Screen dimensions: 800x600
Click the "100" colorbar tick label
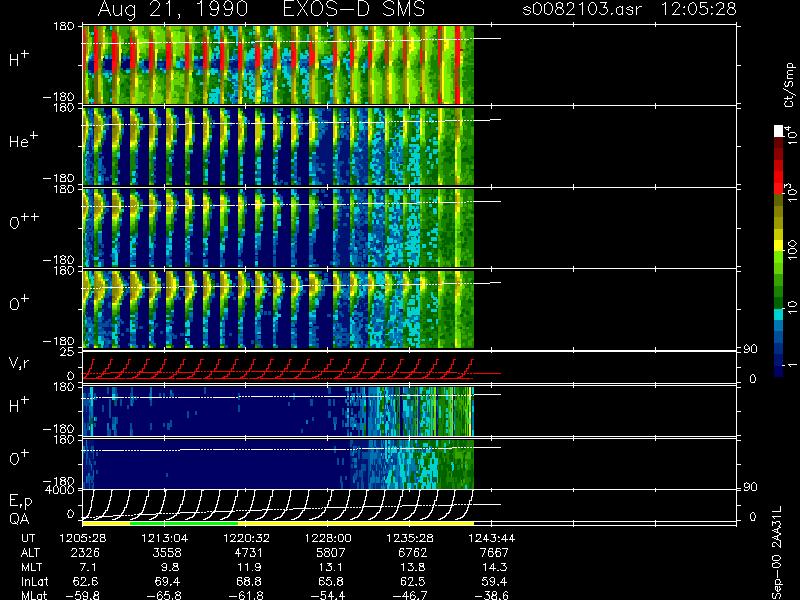[x=792, y=251]
